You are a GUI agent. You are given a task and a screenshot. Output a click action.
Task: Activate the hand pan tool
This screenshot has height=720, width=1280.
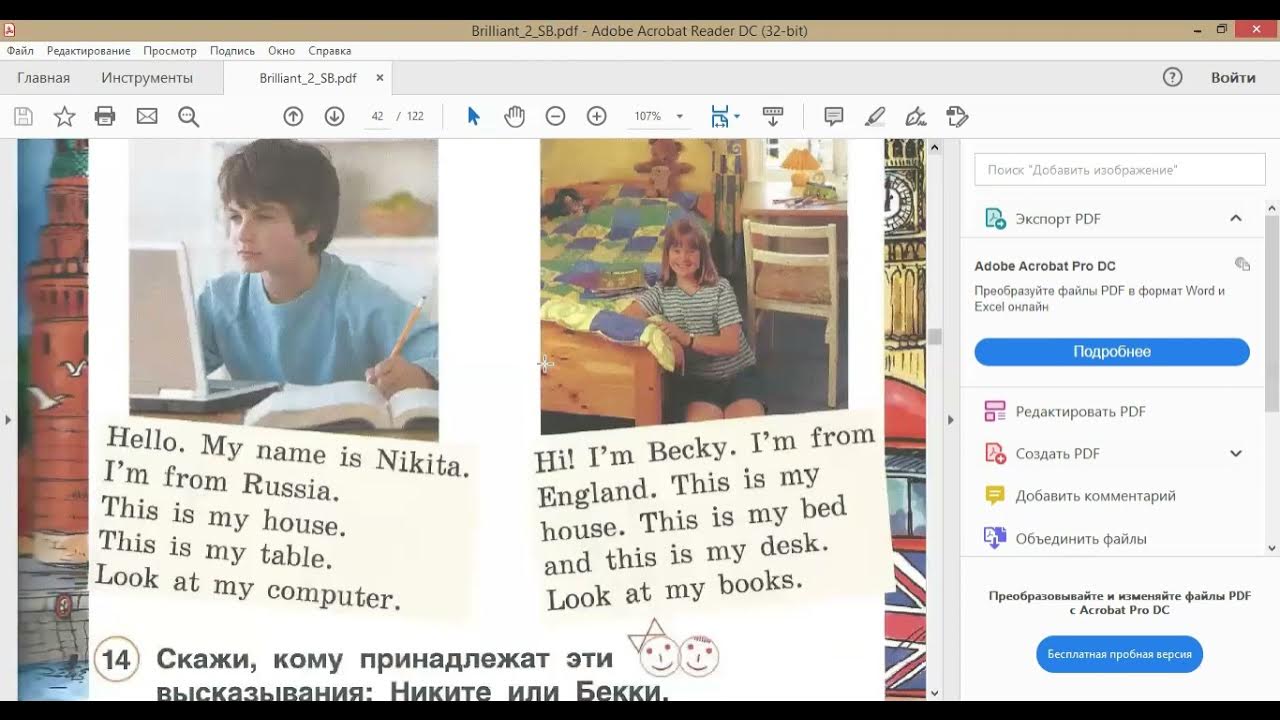coord(514,117)
